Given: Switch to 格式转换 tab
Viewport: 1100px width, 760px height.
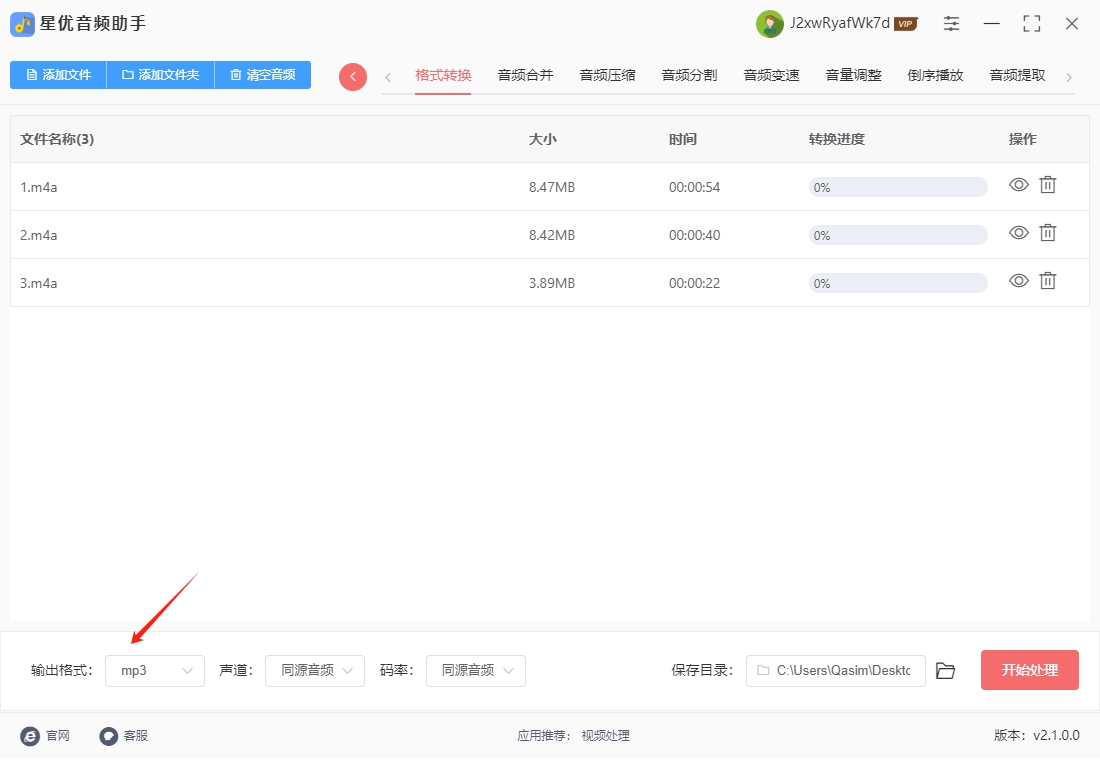Looking at the screenshot, I should click(443, 75).
